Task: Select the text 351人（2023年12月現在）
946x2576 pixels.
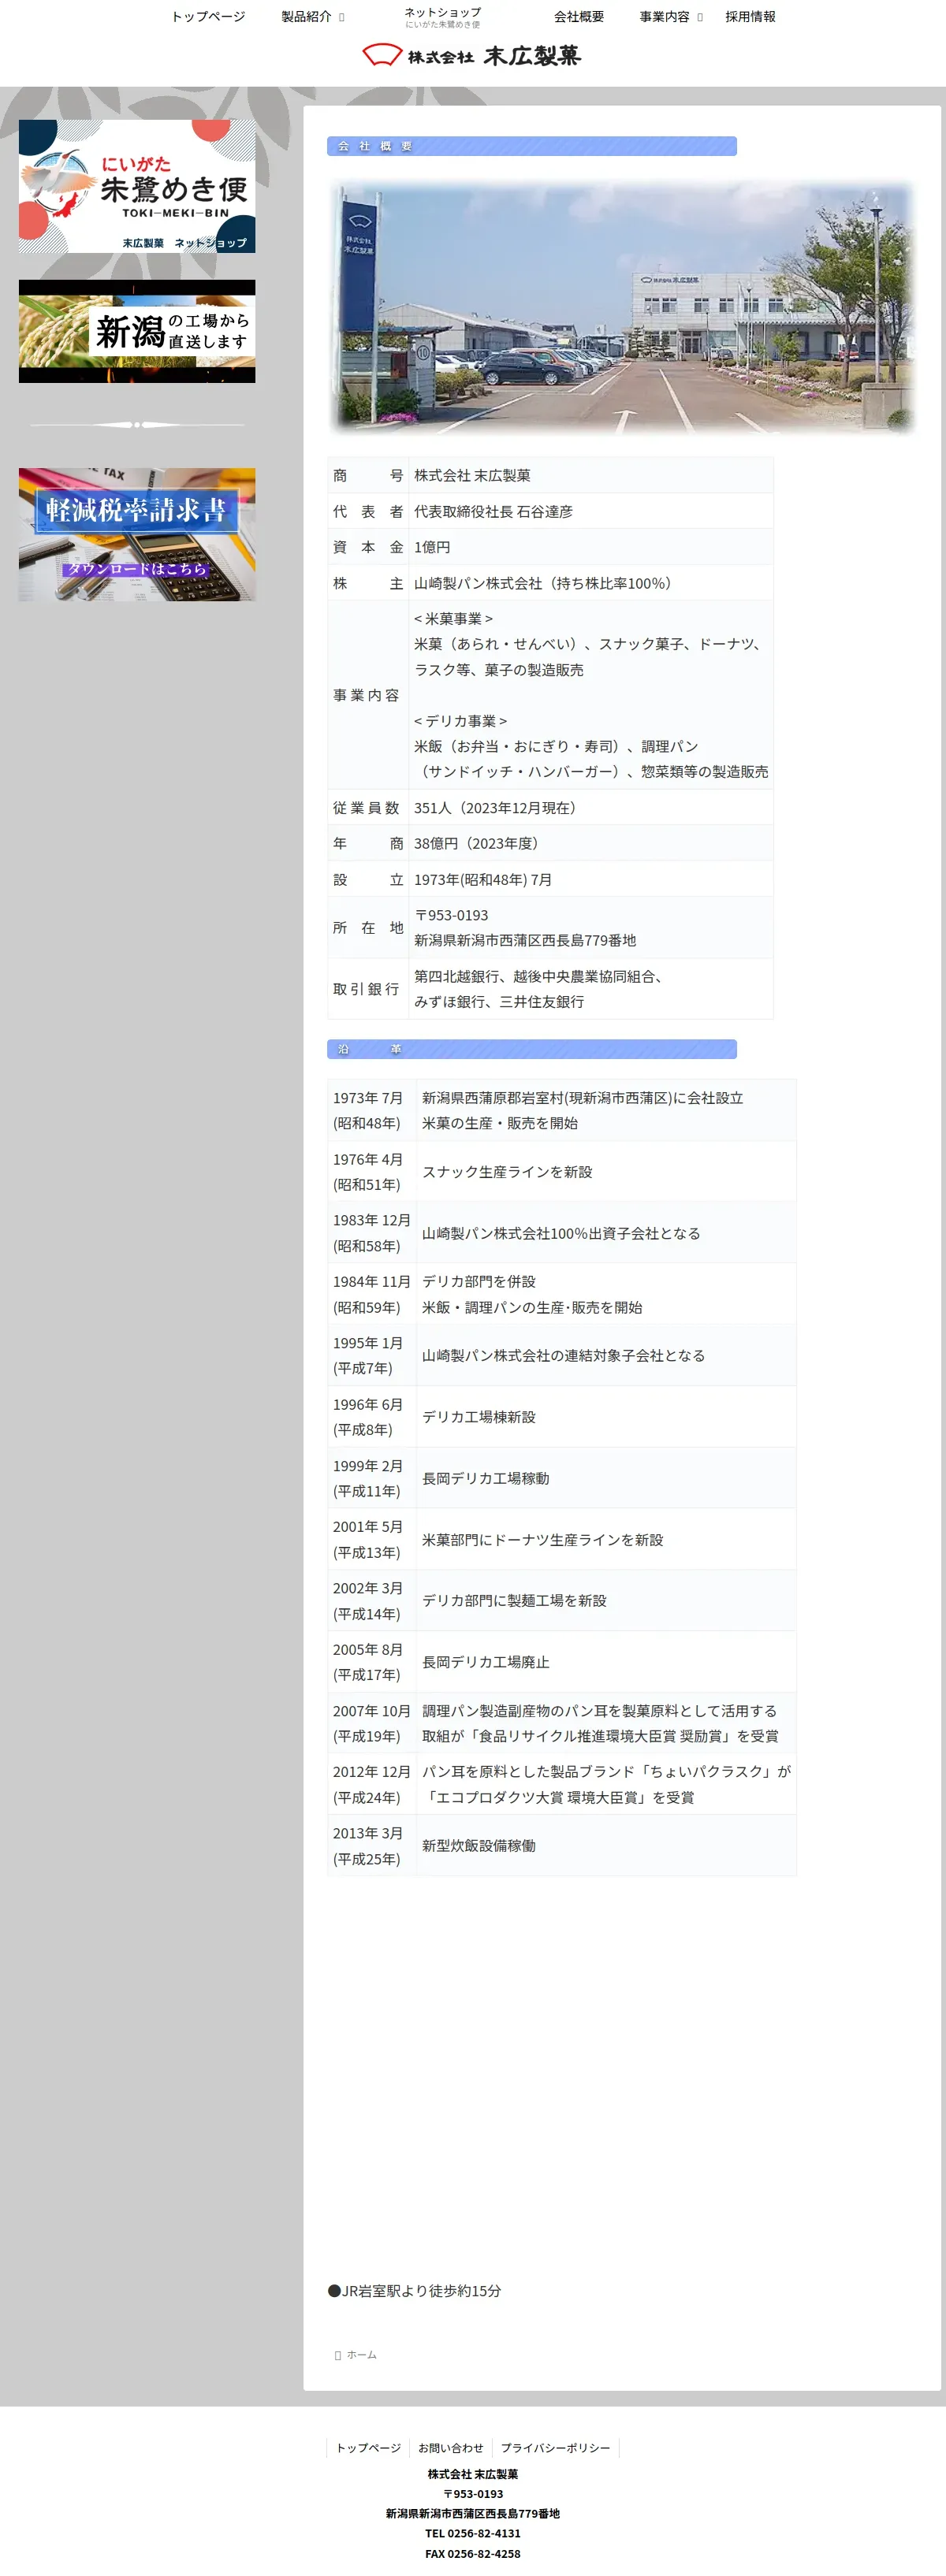Action: 499,808
